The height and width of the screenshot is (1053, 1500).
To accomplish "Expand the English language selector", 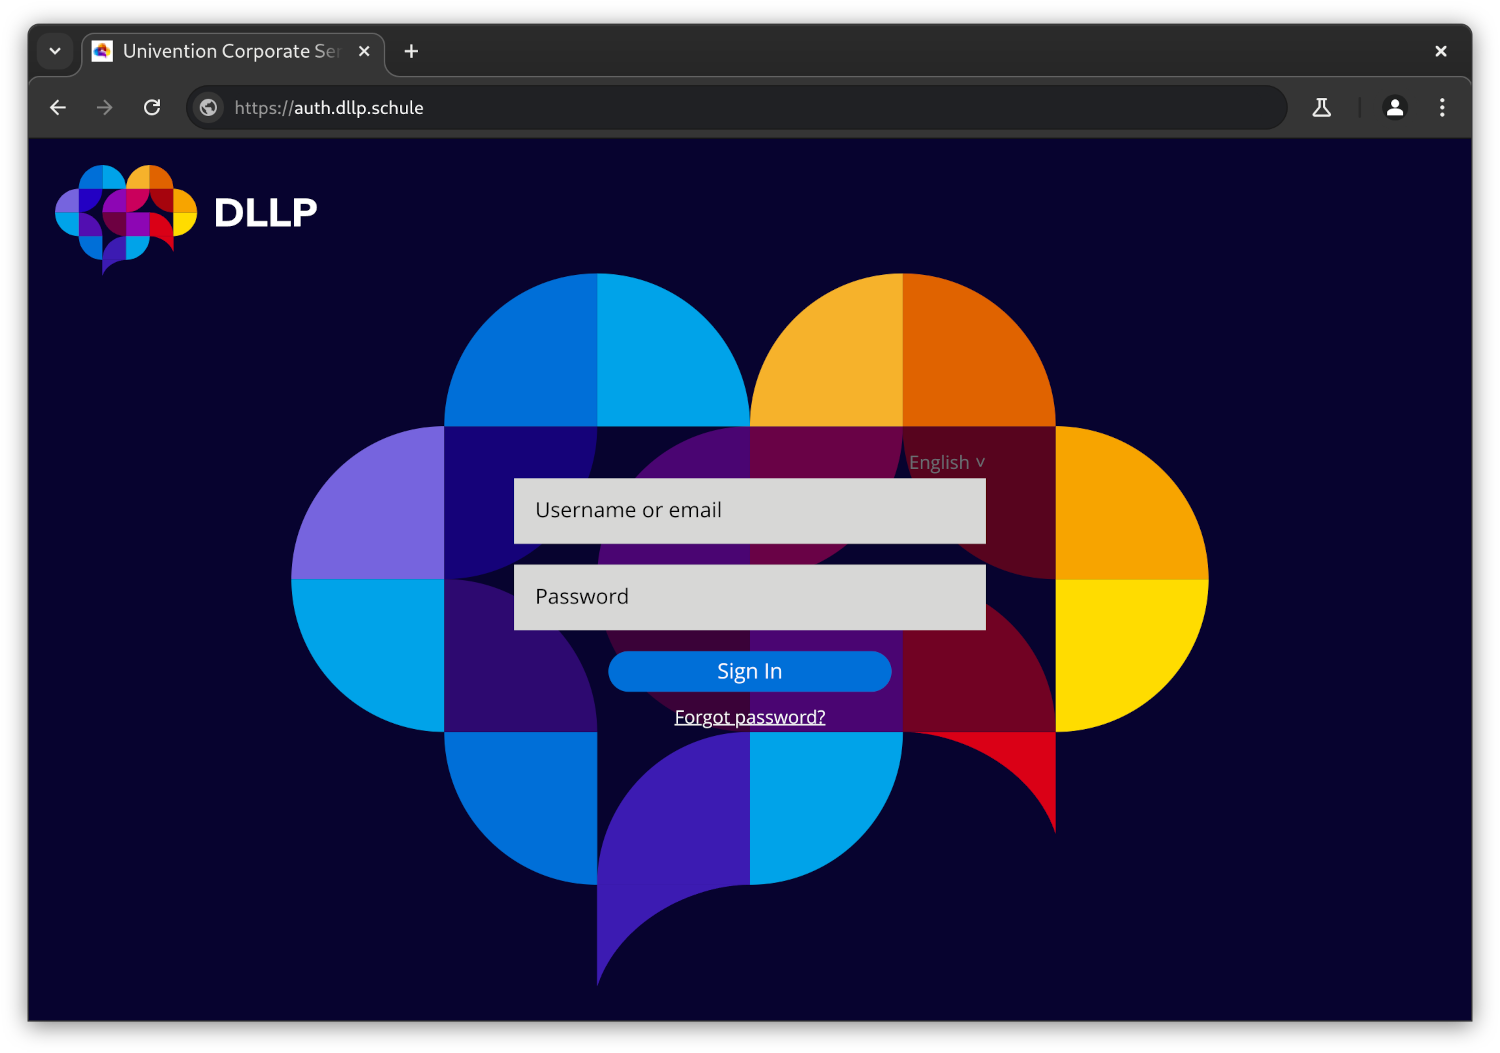I will point(946,462).
